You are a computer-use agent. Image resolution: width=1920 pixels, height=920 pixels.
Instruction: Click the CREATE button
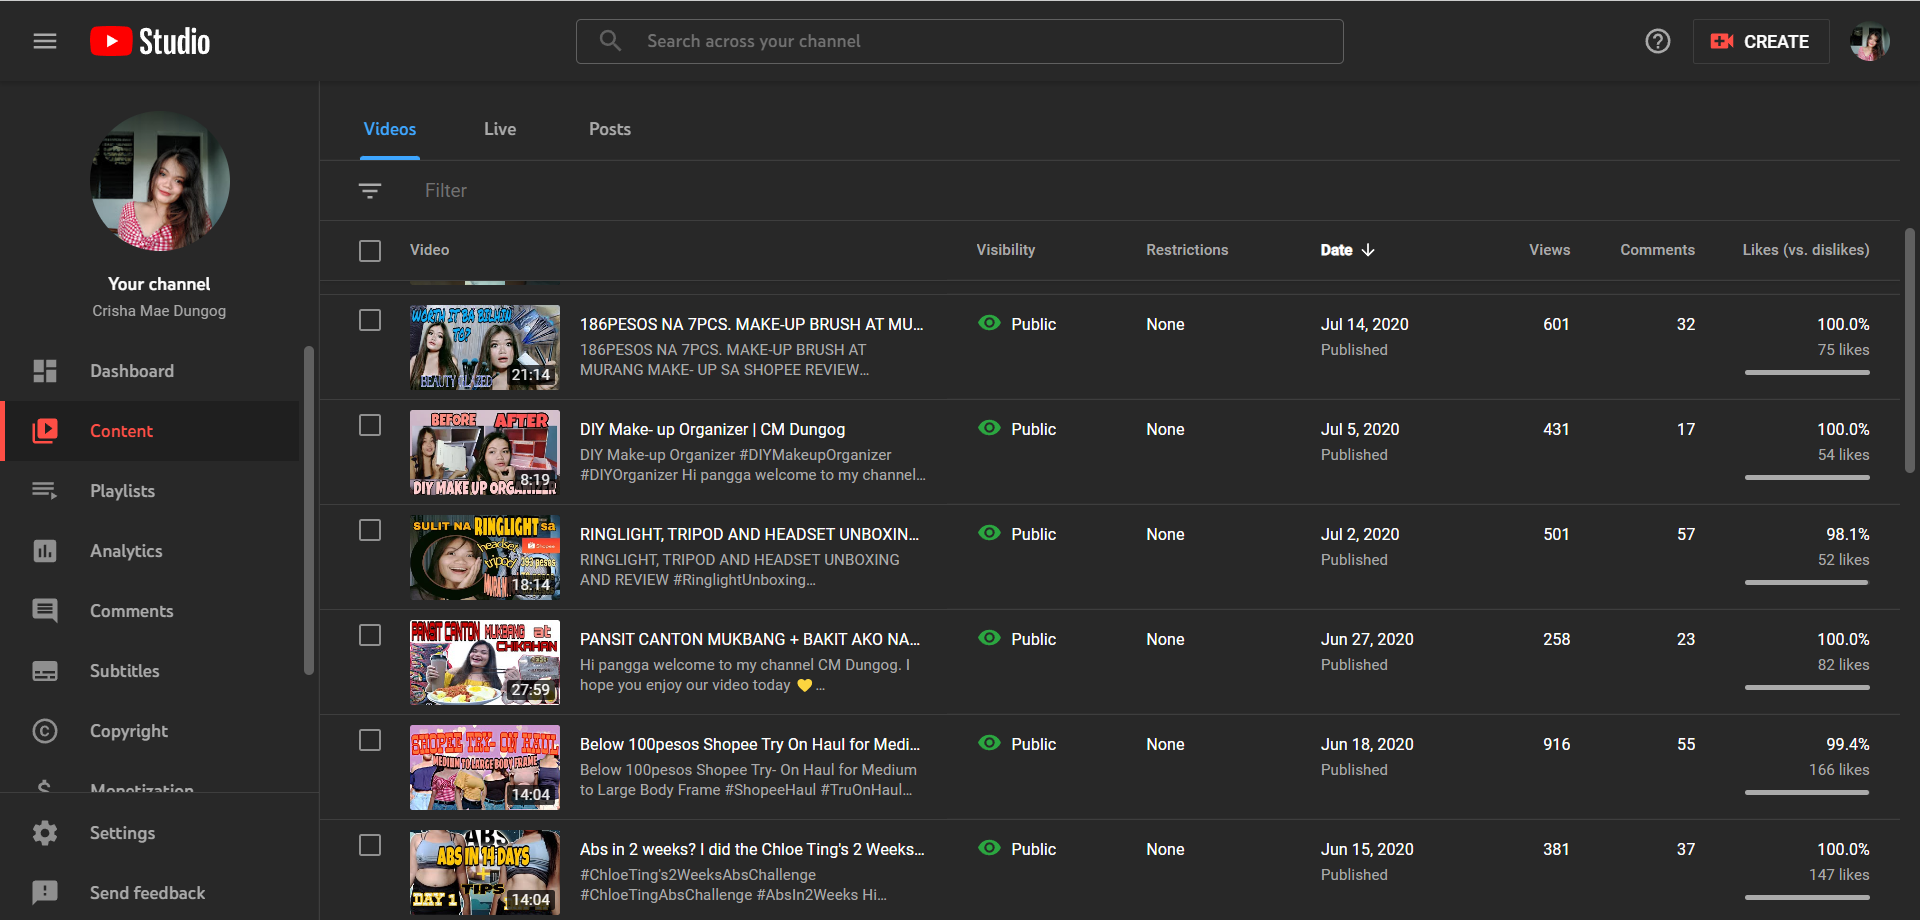(1761, 41)
